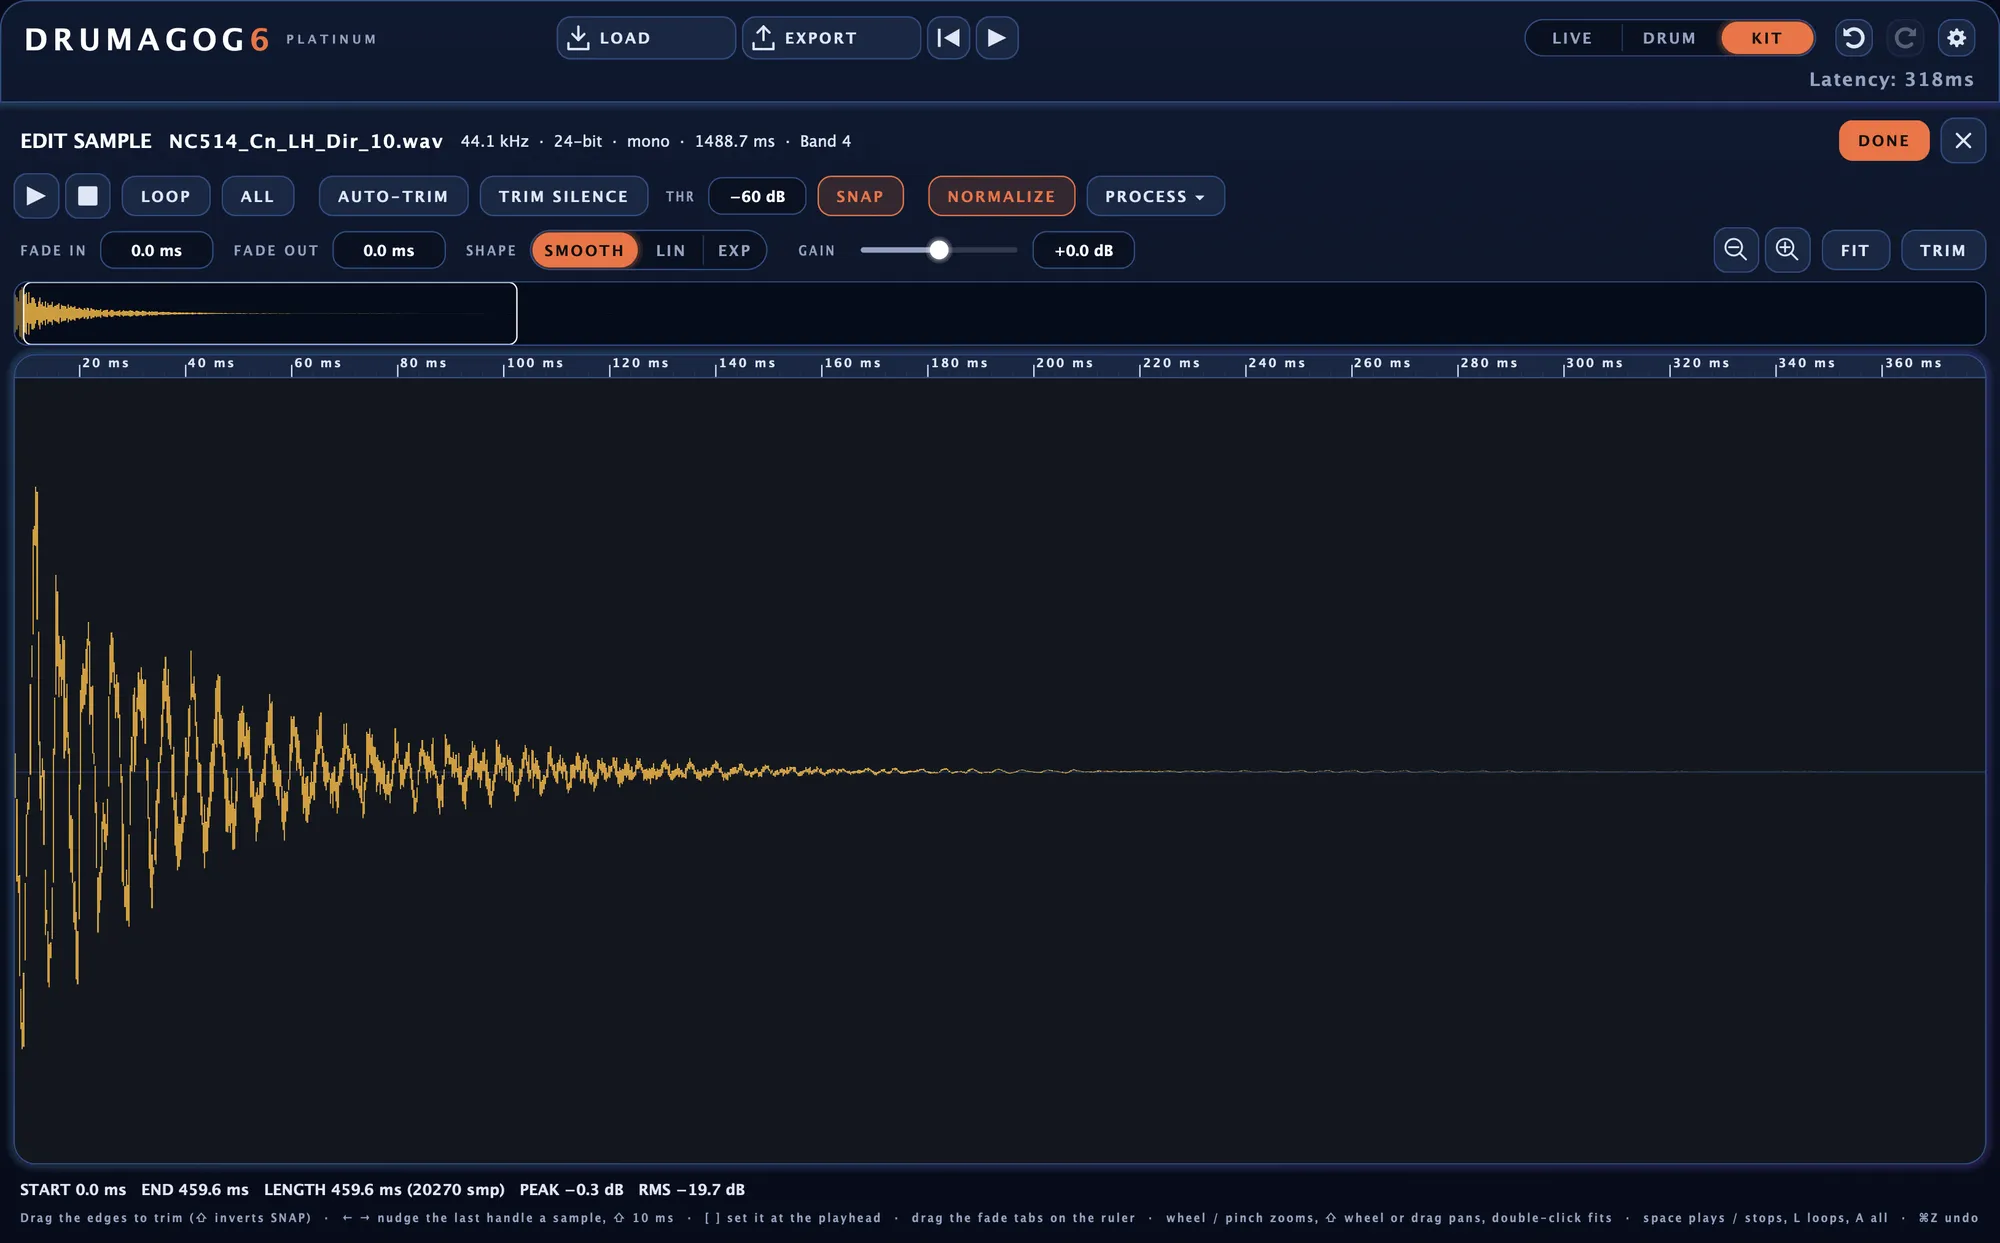The width and height of the screenshot is (2000, 1243).
Task: Click the threshold -60 dB field
Action: pyautogui.click(x=757, y=196)
